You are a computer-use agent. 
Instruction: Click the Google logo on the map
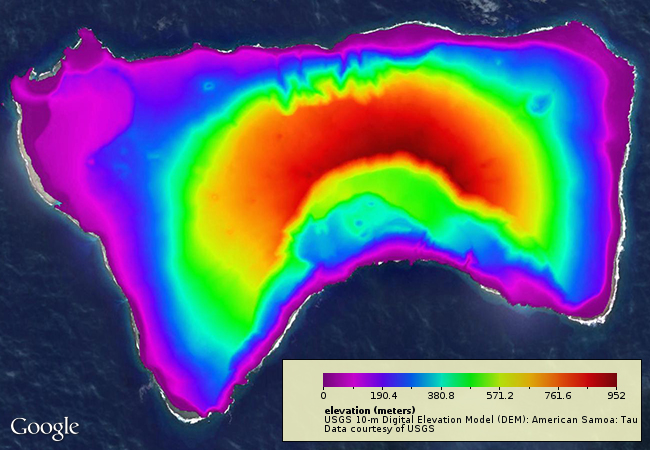point(44,428)
